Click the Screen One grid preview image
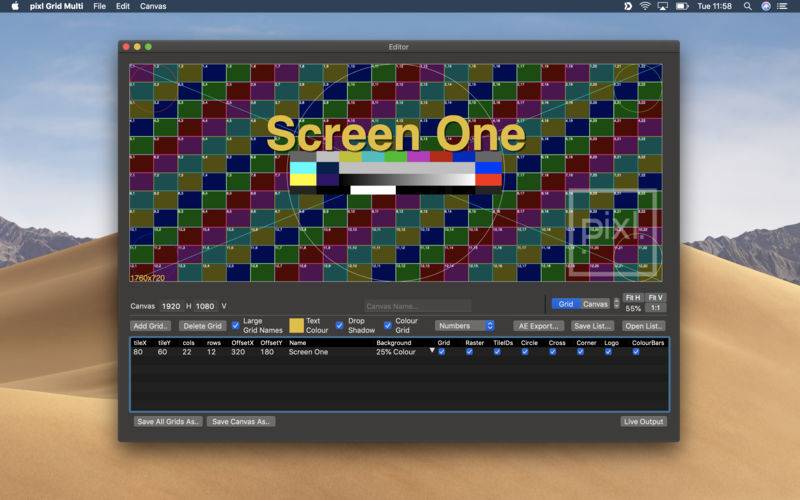 [x=396, y=172]
